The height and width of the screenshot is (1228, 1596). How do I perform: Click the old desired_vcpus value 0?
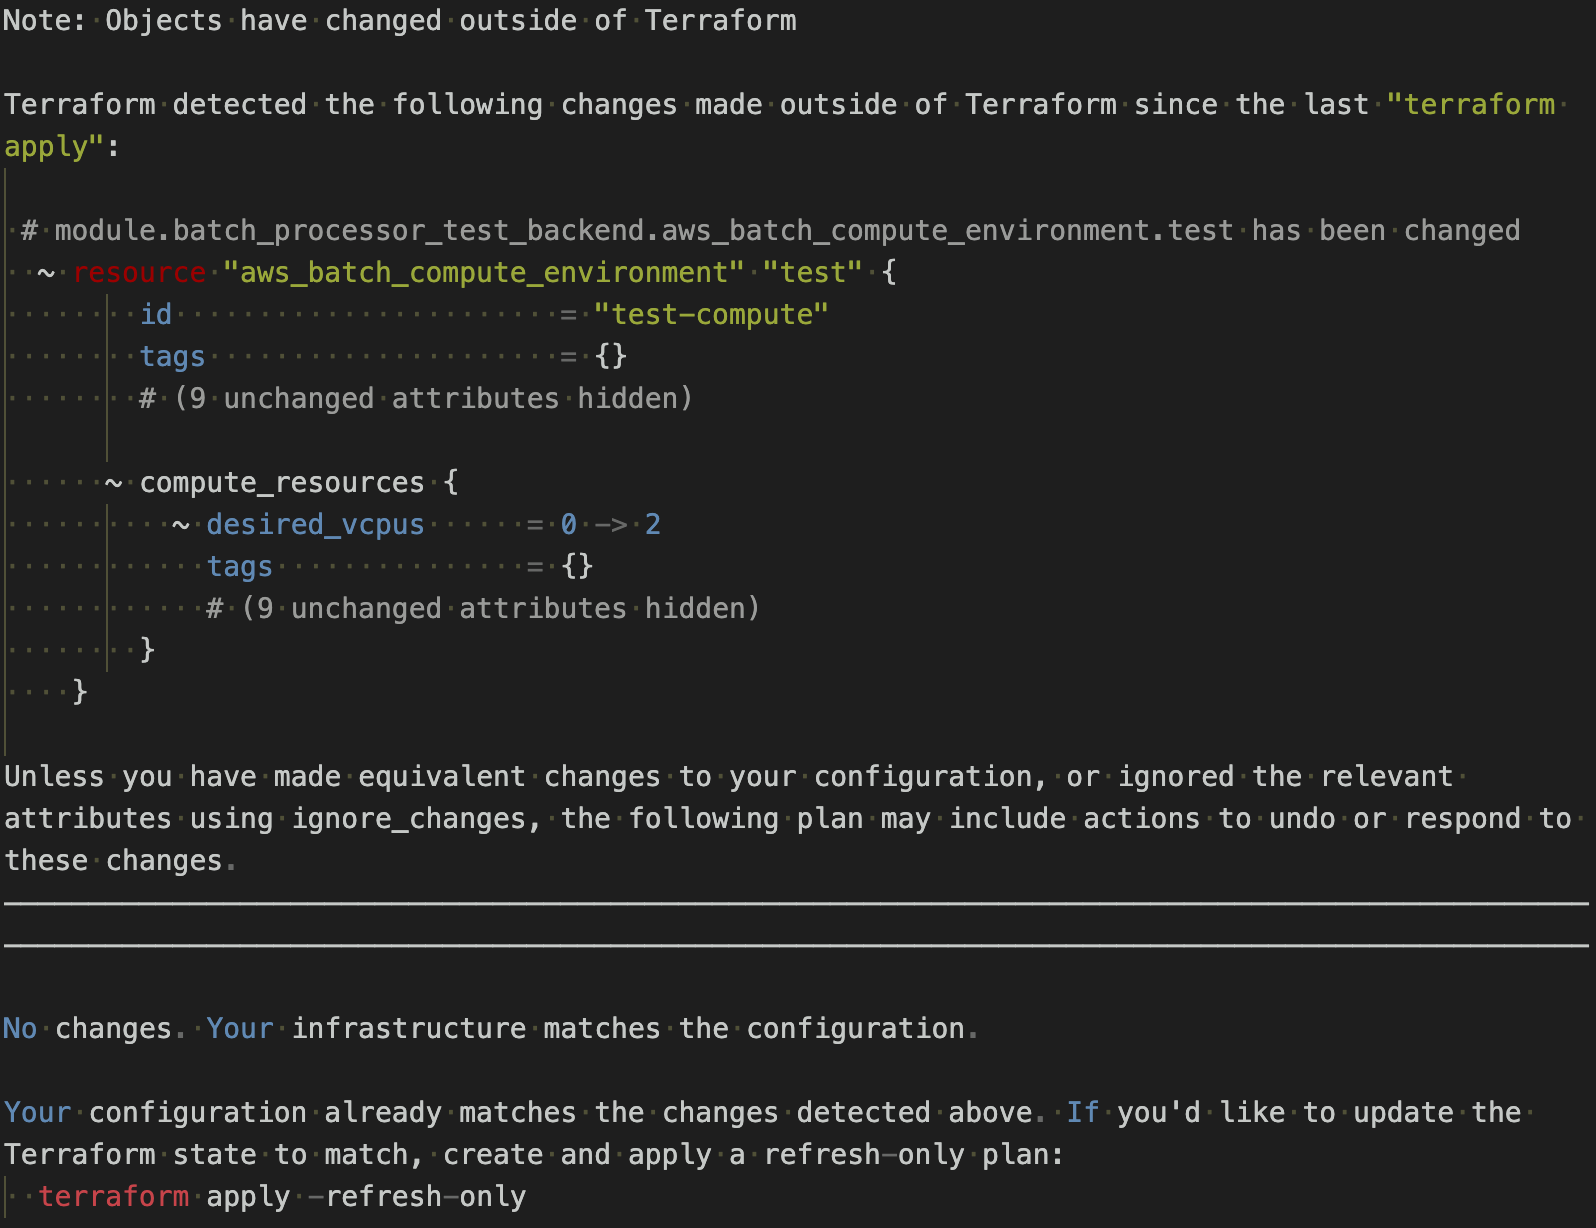(x=568, y=524)
